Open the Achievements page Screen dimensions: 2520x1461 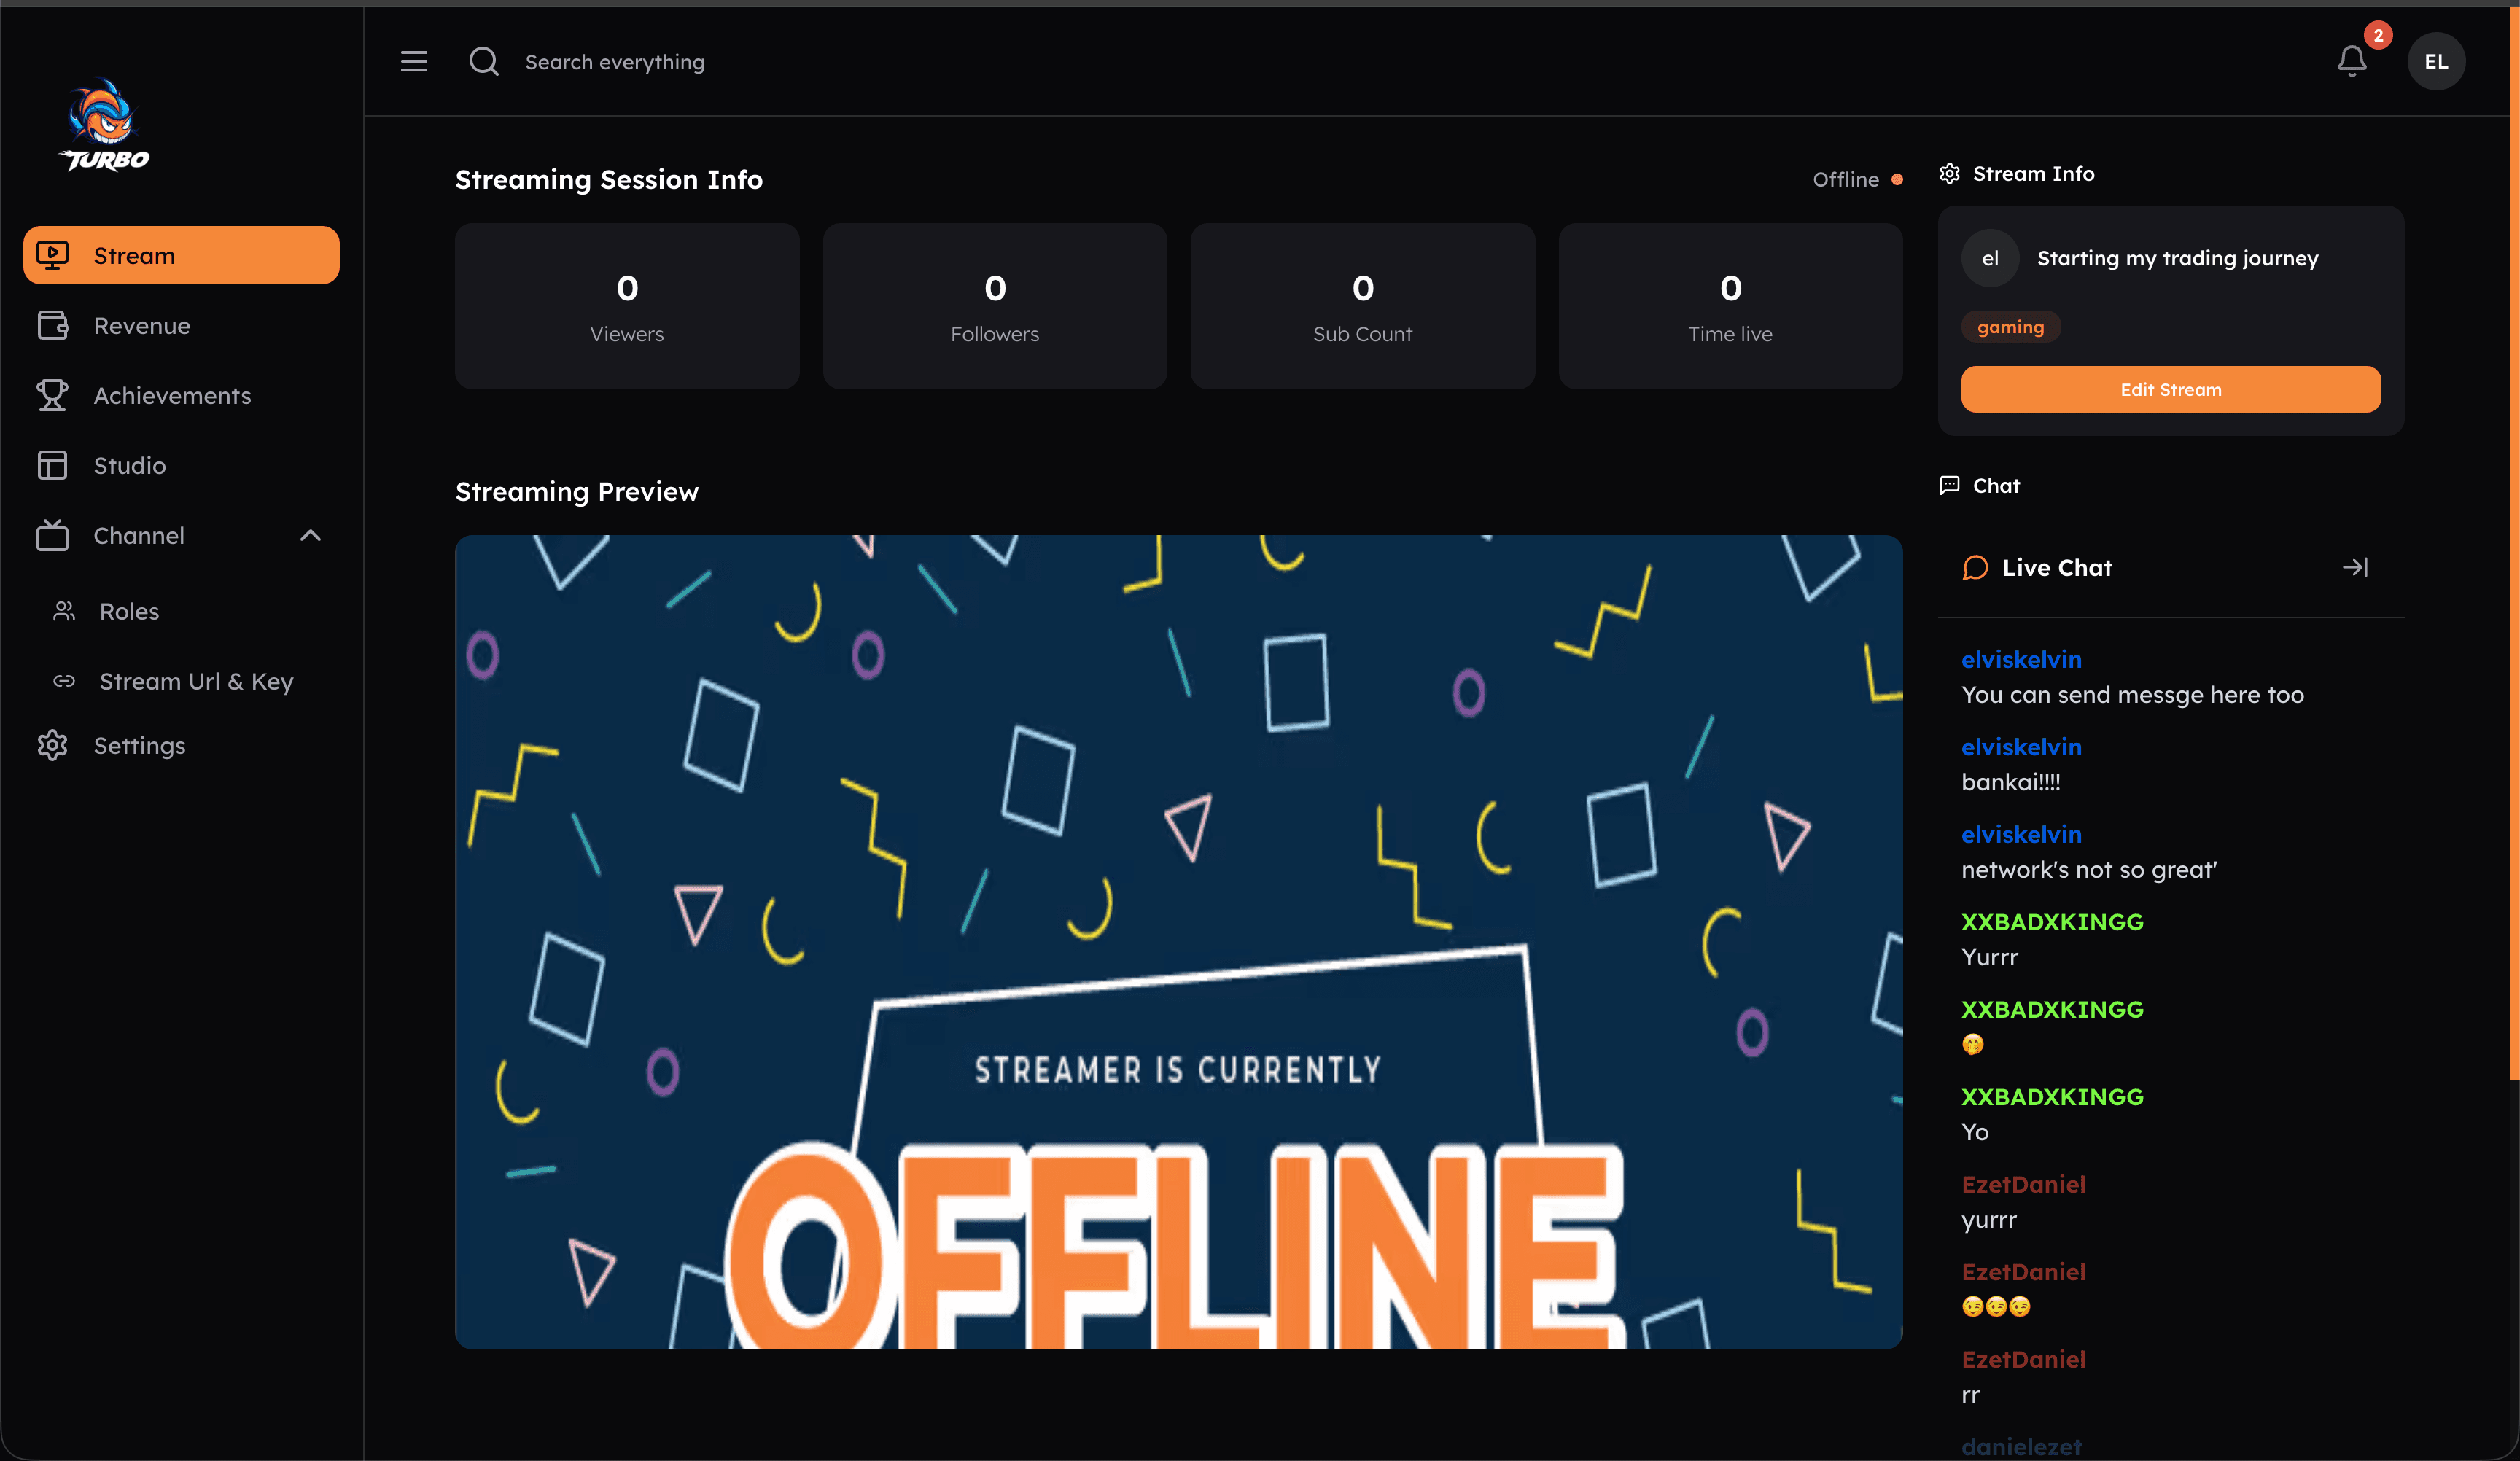[x=181, y=395]
